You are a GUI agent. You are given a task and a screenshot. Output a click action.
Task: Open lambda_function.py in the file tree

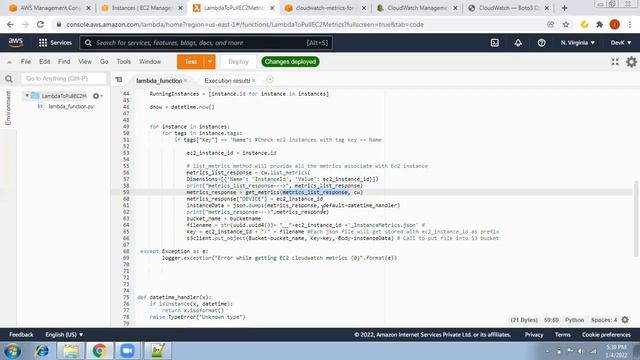(x=71, y=107)
